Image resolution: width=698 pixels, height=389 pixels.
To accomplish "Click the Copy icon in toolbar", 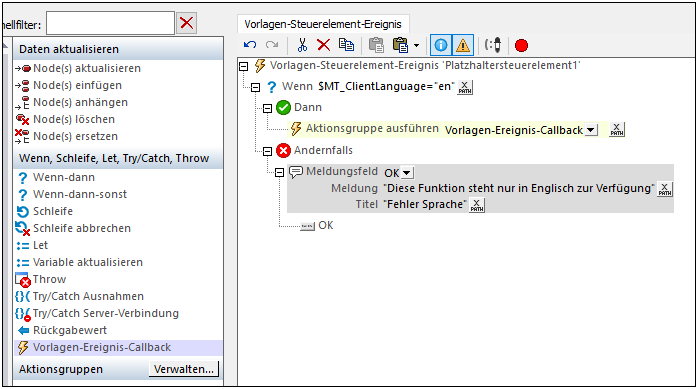I will 346,45.
